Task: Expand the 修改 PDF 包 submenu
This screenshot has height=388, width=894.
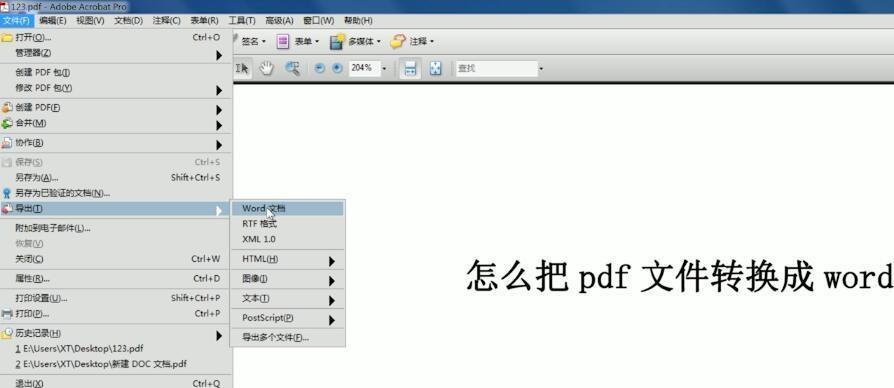Action: point(116,88)
